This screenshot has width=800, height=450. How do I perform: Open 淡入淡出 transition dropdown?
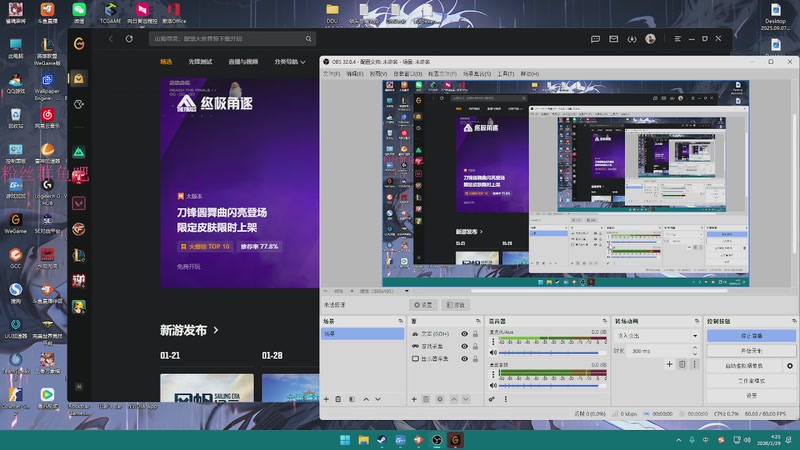click(x=658, y=336)
